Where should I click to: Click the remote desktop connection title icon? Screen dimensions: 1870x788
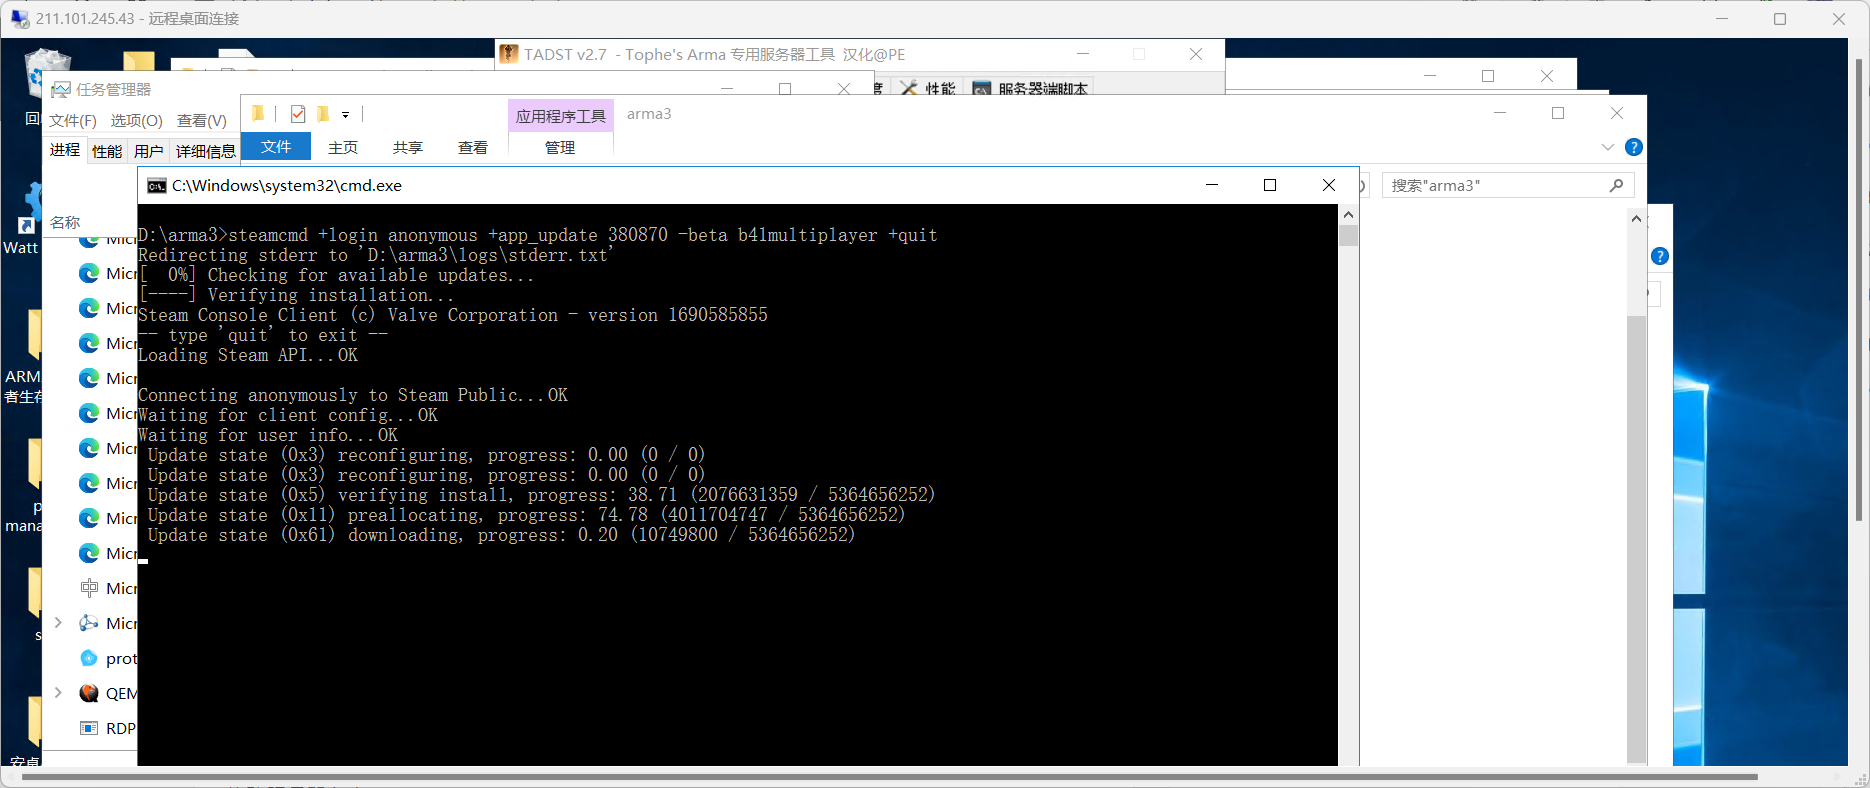pyautogui.click(x=20, y=19)
